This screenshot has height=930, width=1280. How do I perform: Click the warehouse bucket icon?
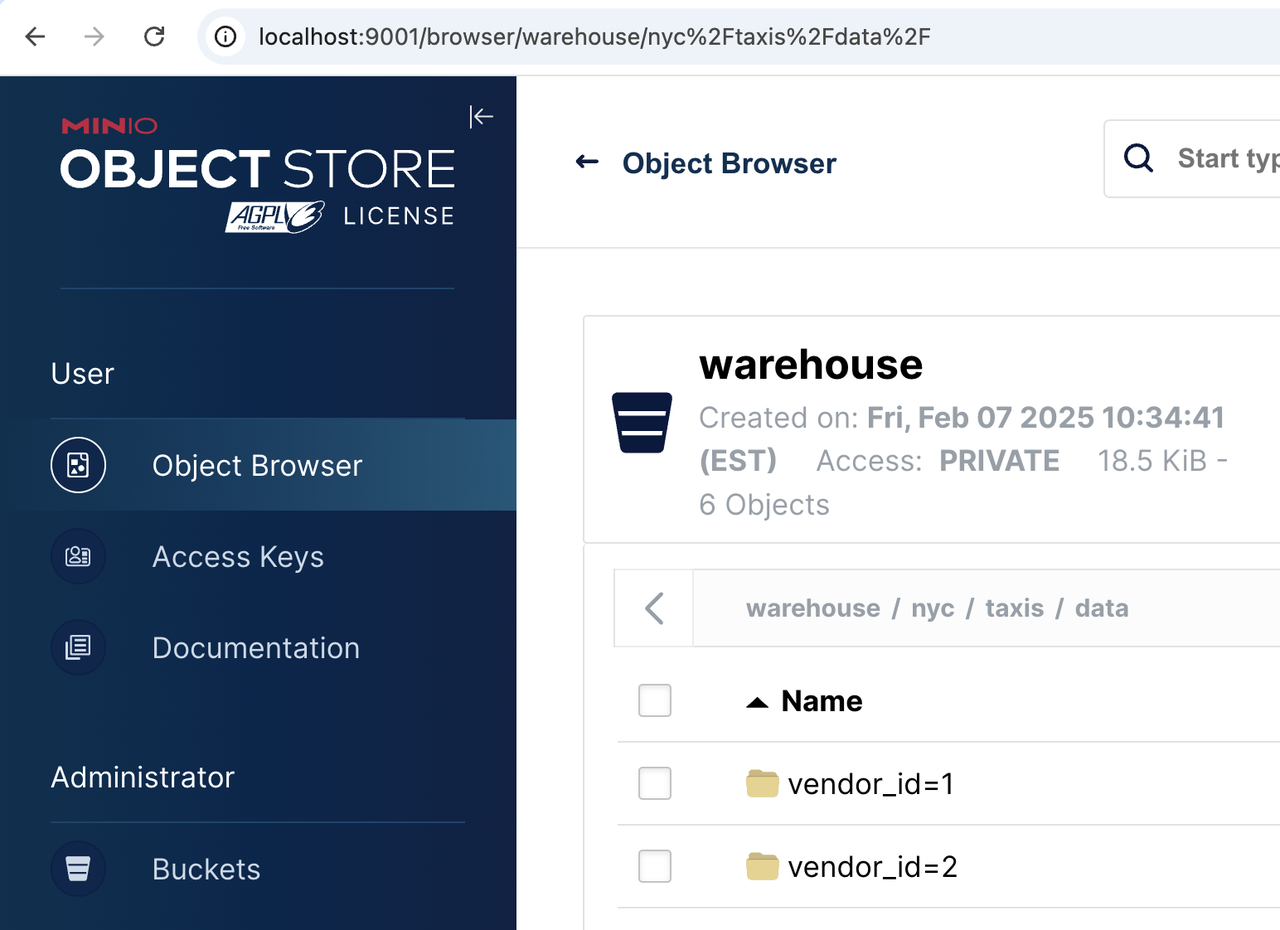(641, 423)
